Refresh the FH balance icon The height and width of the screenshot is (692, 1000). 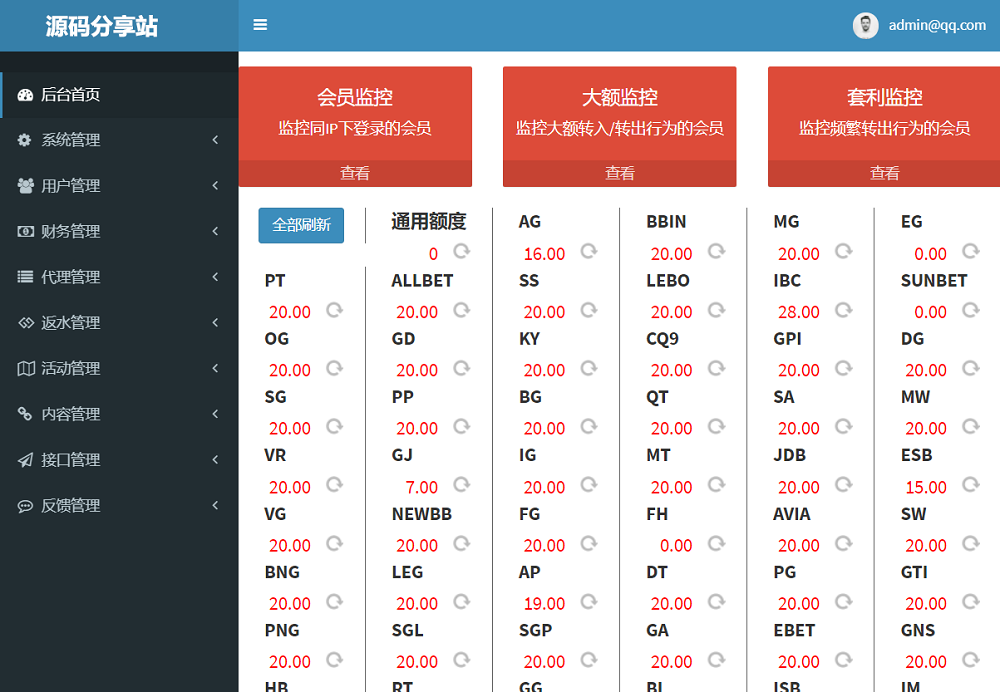point(716,543)
